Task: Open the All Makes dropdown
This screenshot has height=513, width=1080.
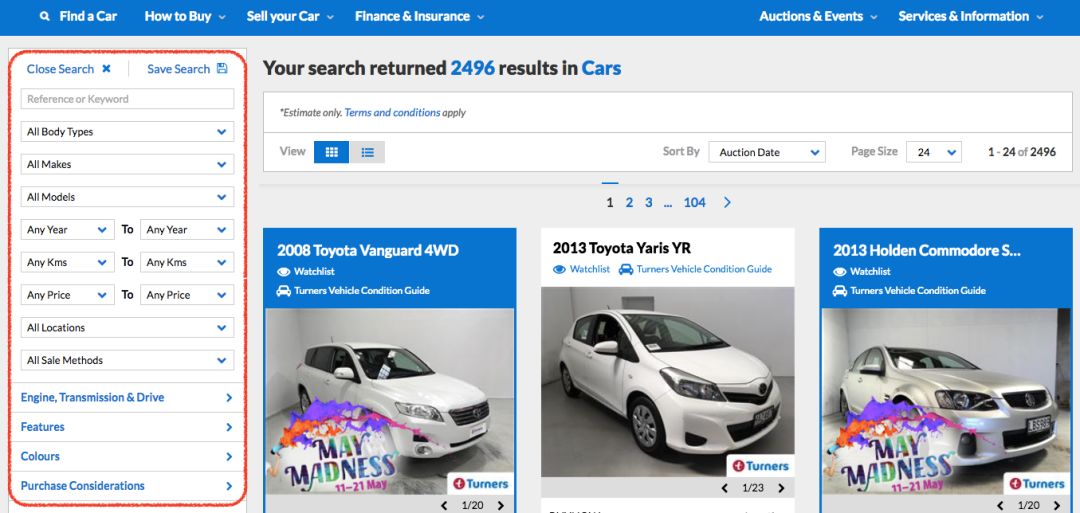Action: tap(127, 164)
